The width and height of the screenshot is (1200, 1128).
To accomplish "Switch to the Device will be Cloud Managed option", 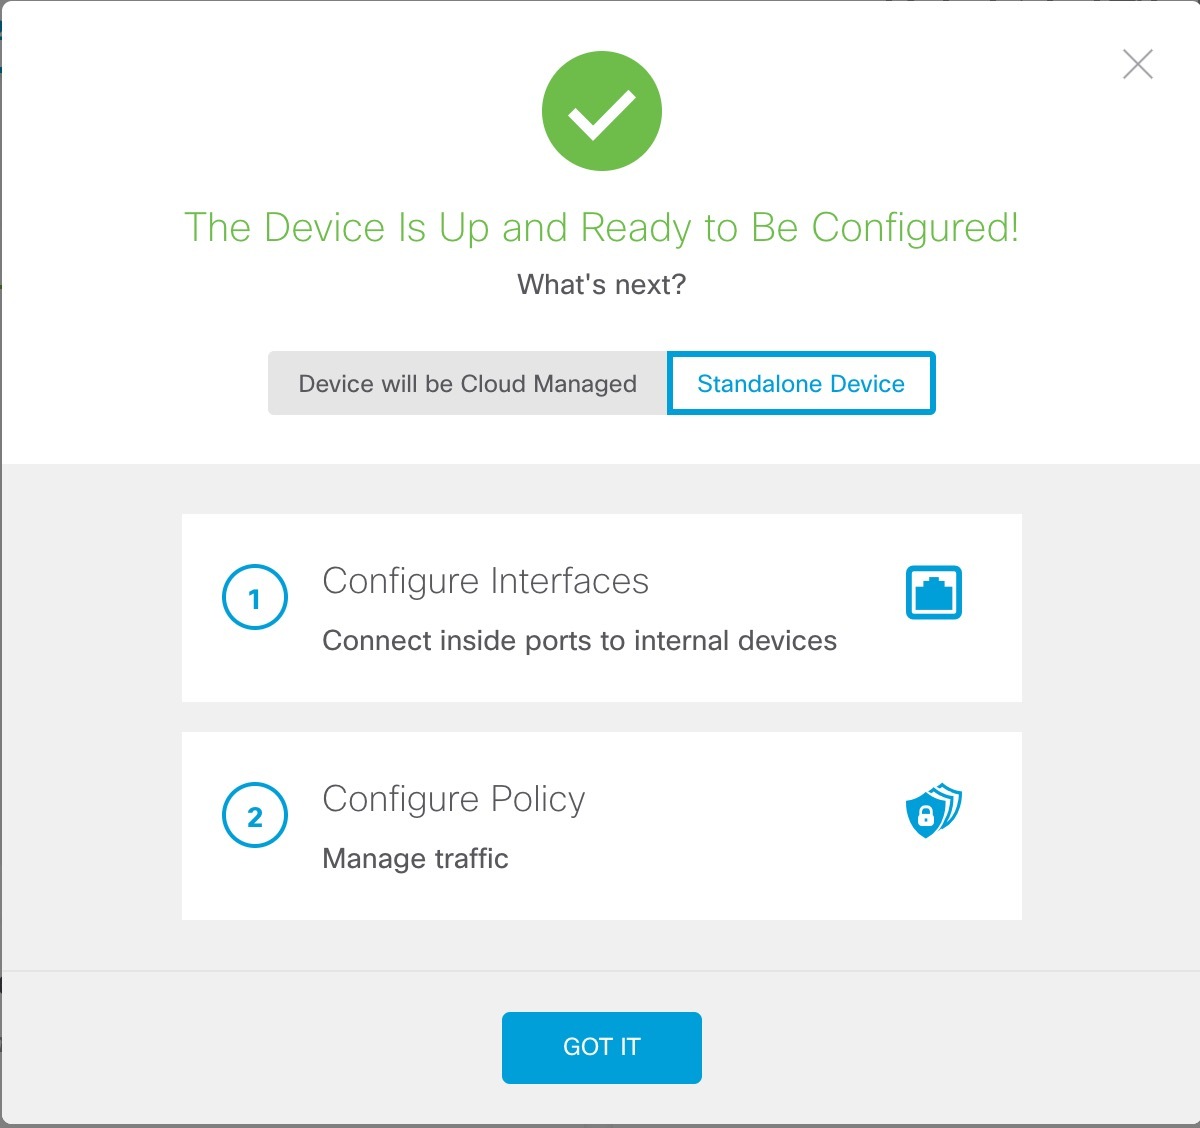I will tap(467, 383).
